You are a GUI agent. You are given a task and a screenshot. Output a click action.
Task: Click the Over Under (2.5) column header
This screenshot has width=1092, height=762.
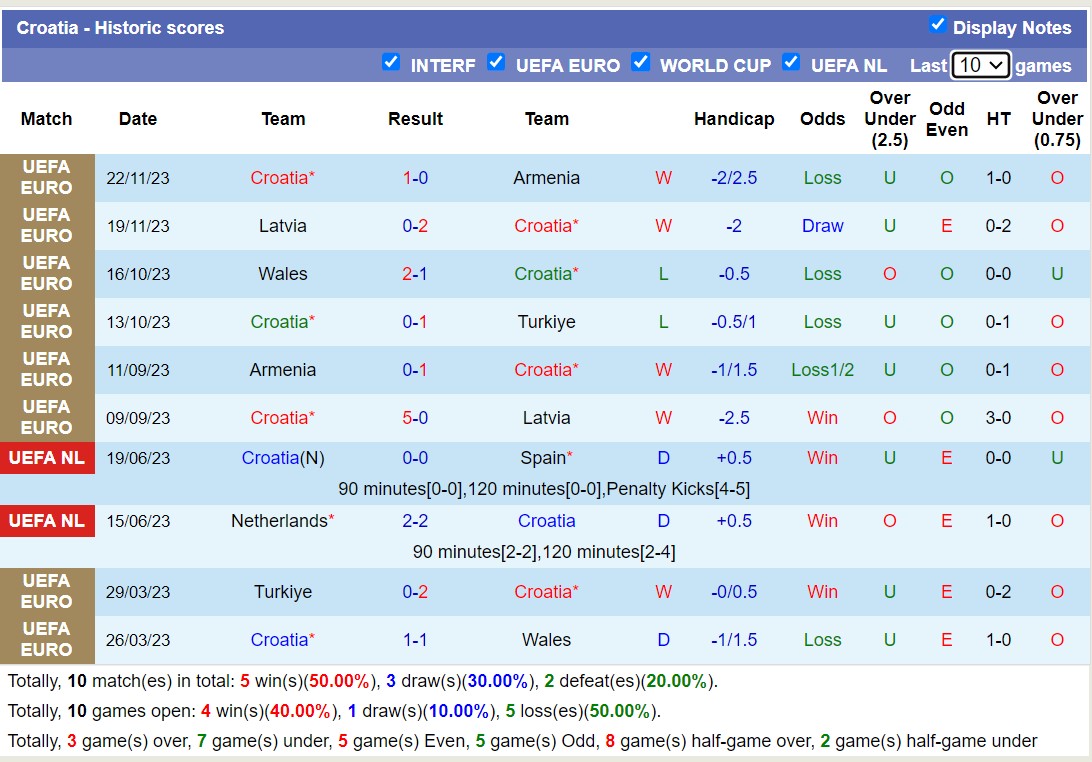pos(889,119)
